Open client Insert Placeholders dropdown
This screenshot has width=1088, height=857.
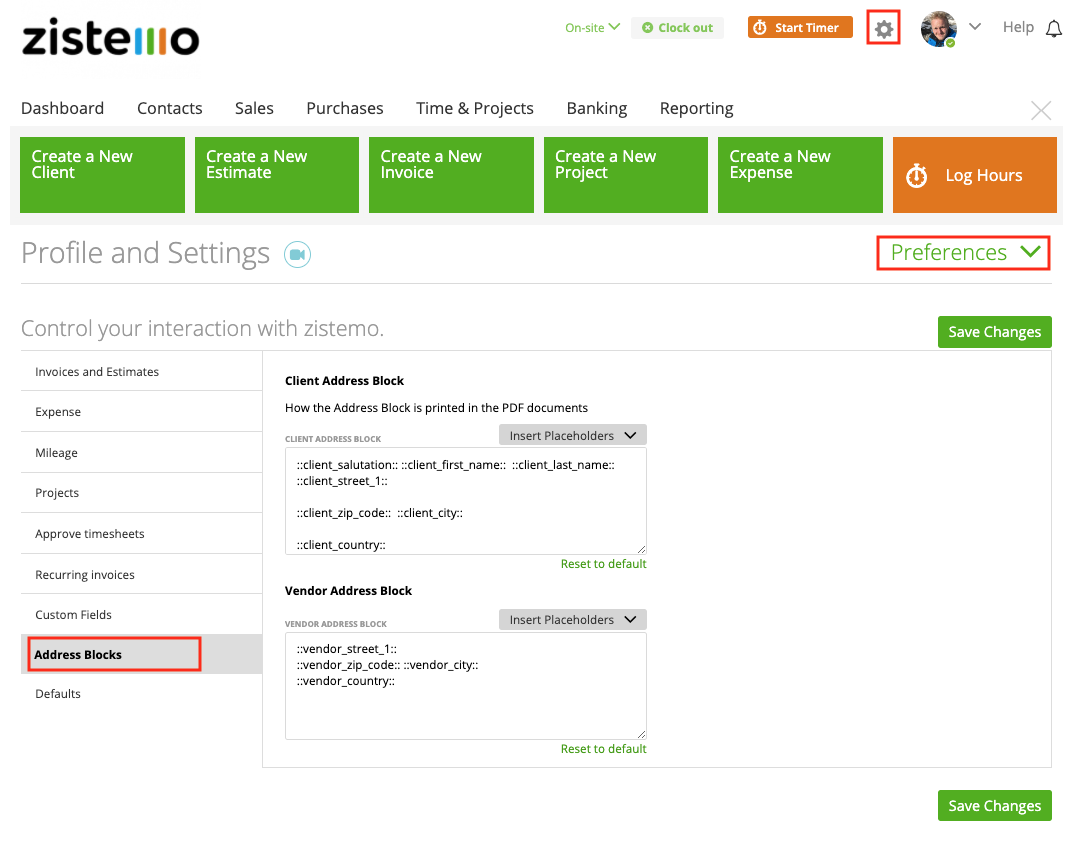point(572,435)
